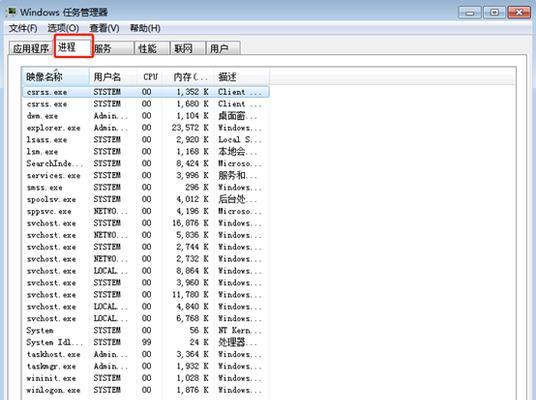Click the Task Manager title bar icon
Image resolution: width=536 pixels, height=400 pixels.
click(12, 12)
